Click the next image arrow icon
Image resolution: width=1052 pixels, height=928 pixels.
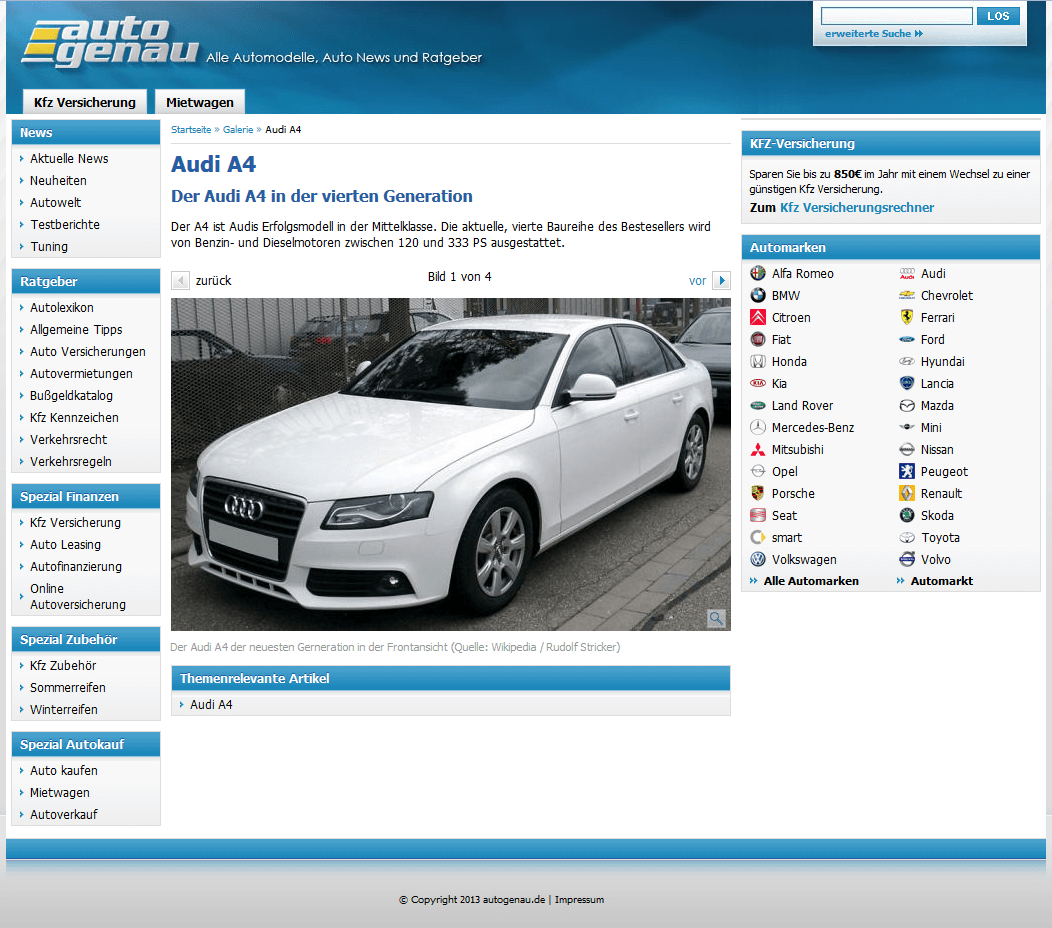click(x=721, y=281)
